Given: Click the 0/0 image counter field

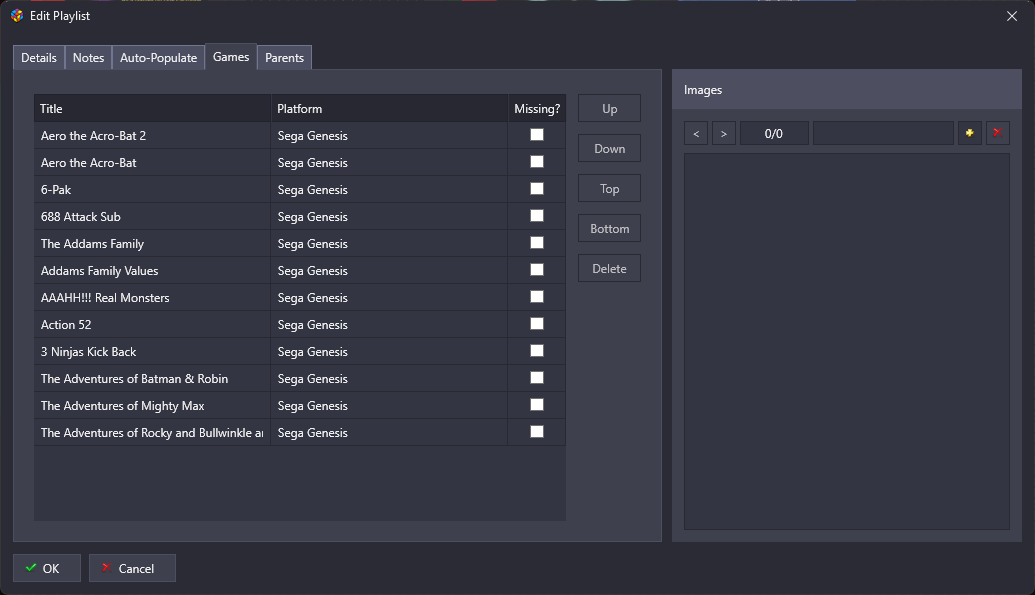Looking at the screenshot, I should [774, 133].
